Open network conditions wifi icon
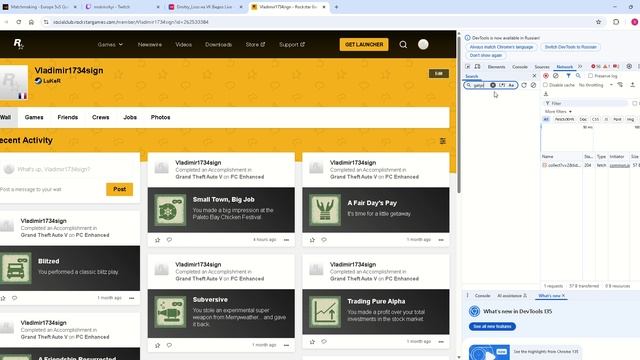Viewport: 640px width, 360px height. click(620, 85)
